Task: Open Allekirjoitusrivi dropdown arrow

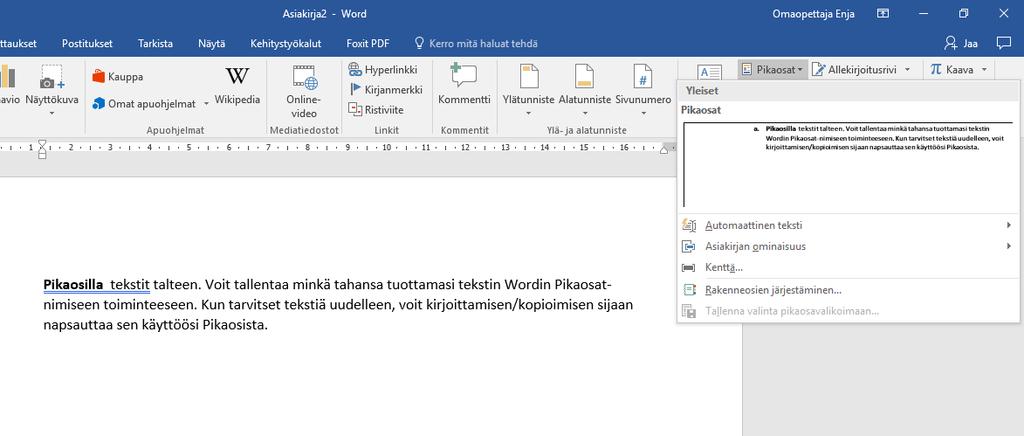Action: coord(907,69)
